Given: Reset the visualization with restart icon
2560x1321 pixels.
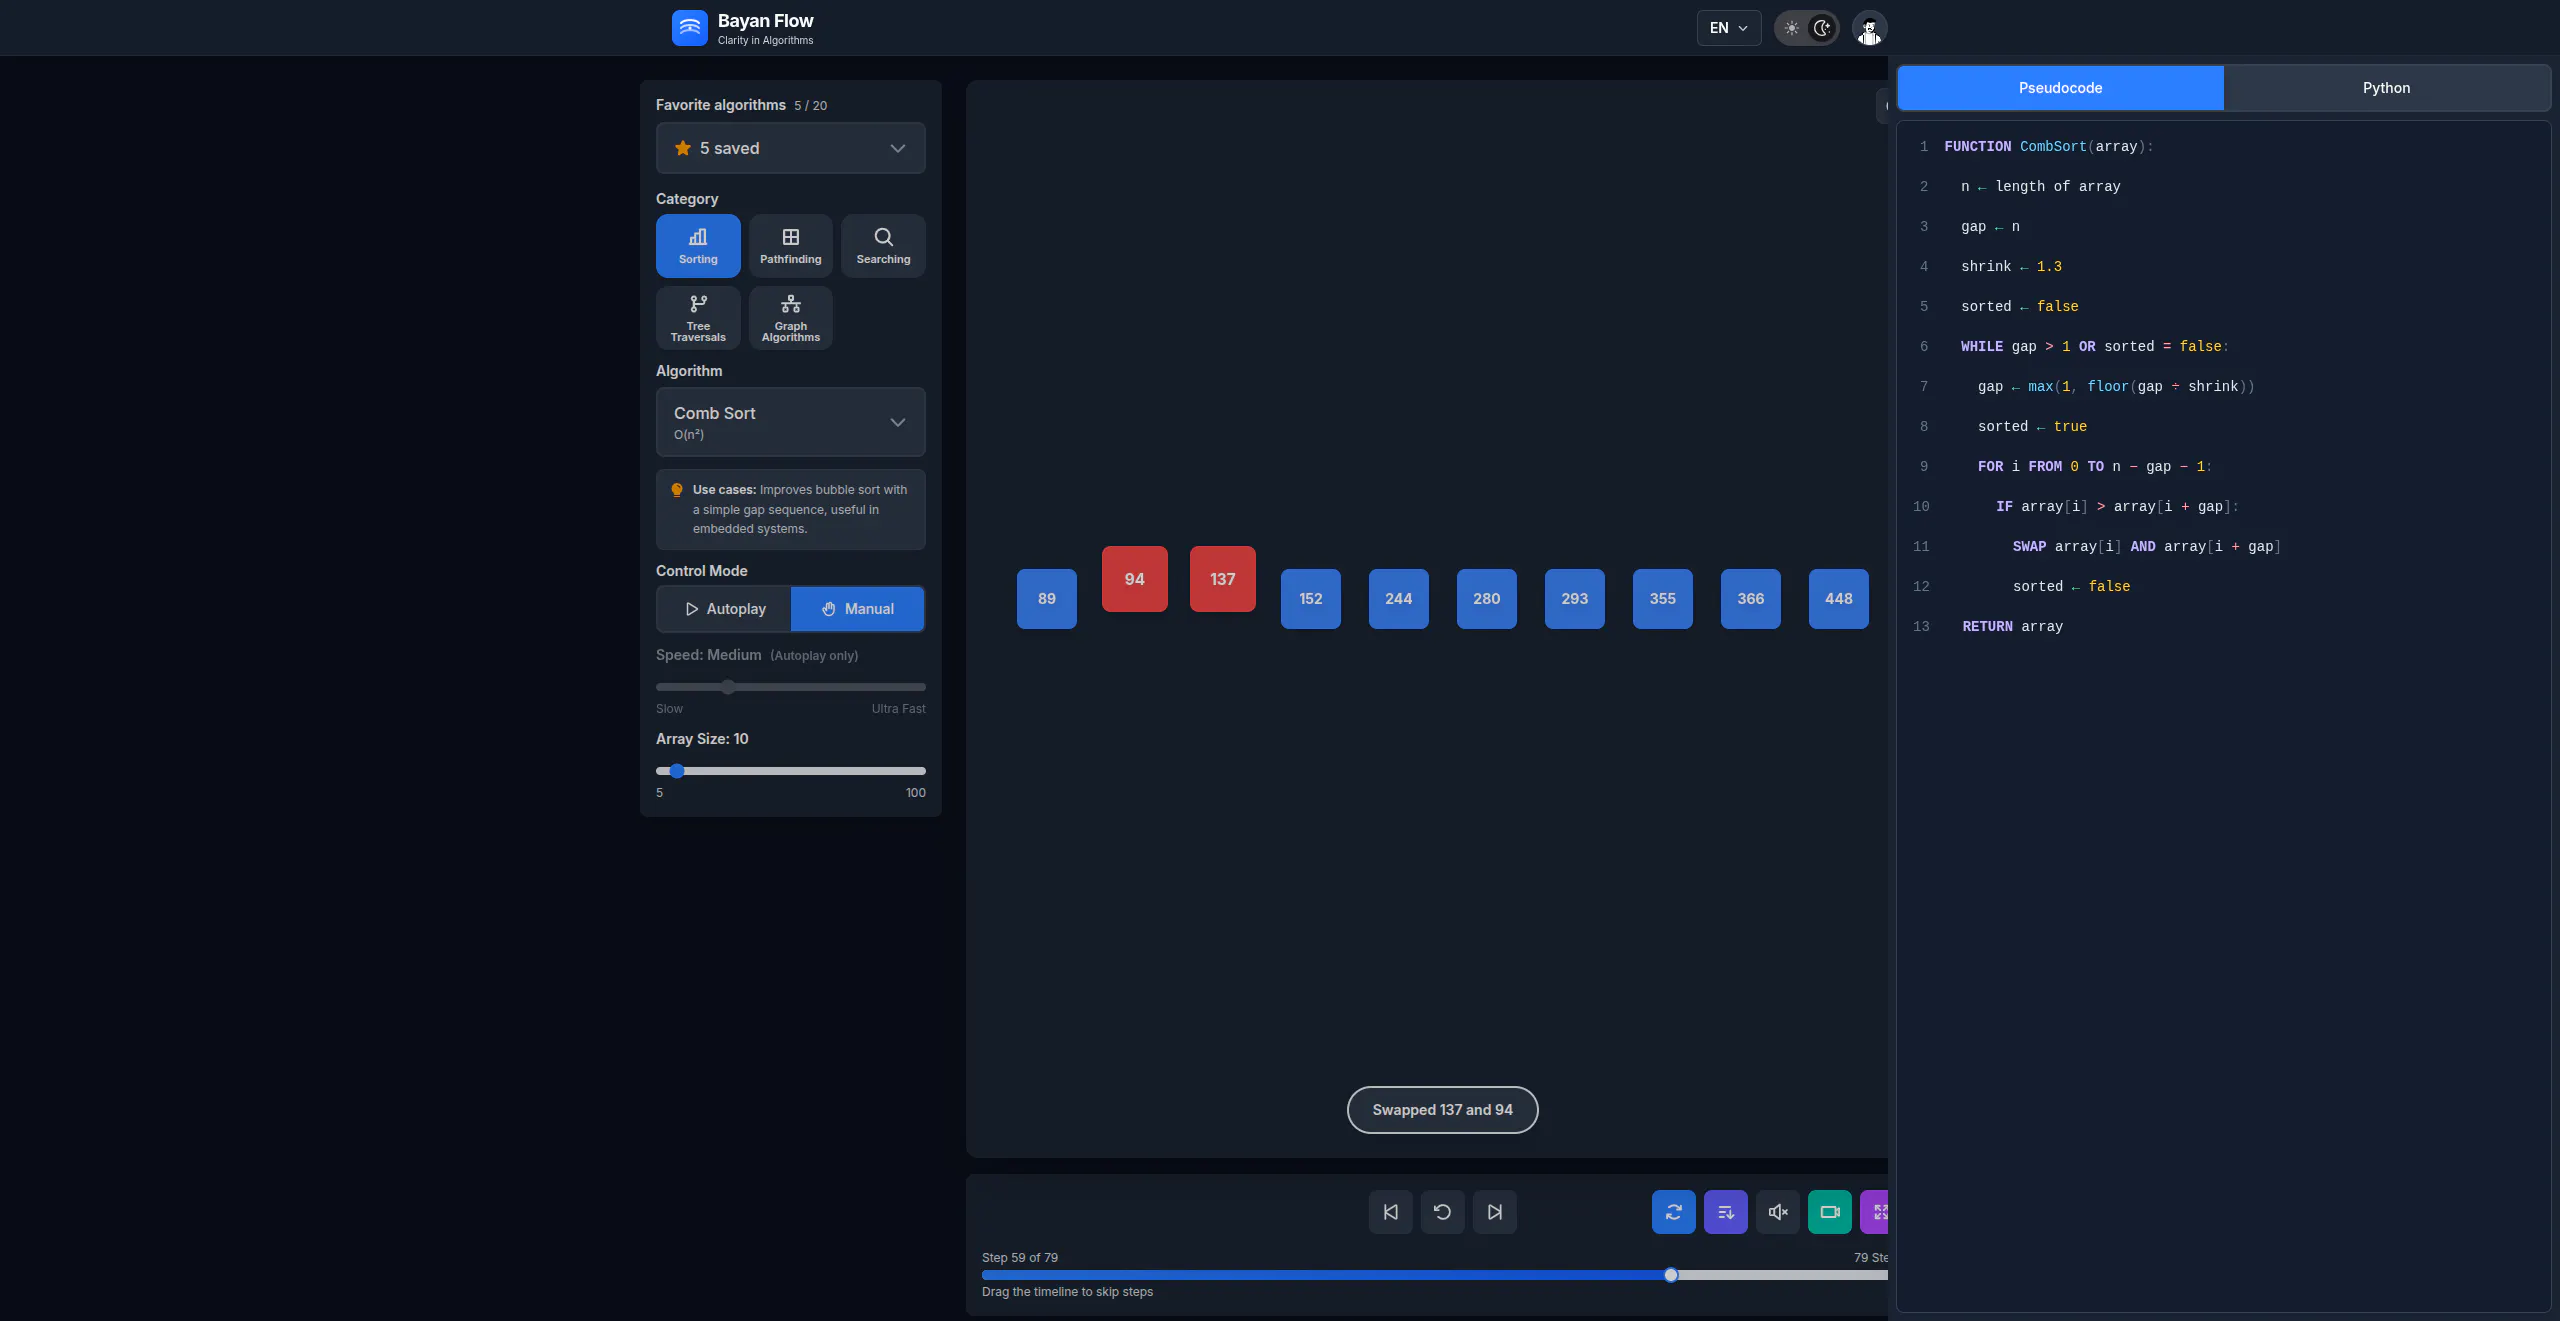Looking at the screenshot, I should 1442,1212.
